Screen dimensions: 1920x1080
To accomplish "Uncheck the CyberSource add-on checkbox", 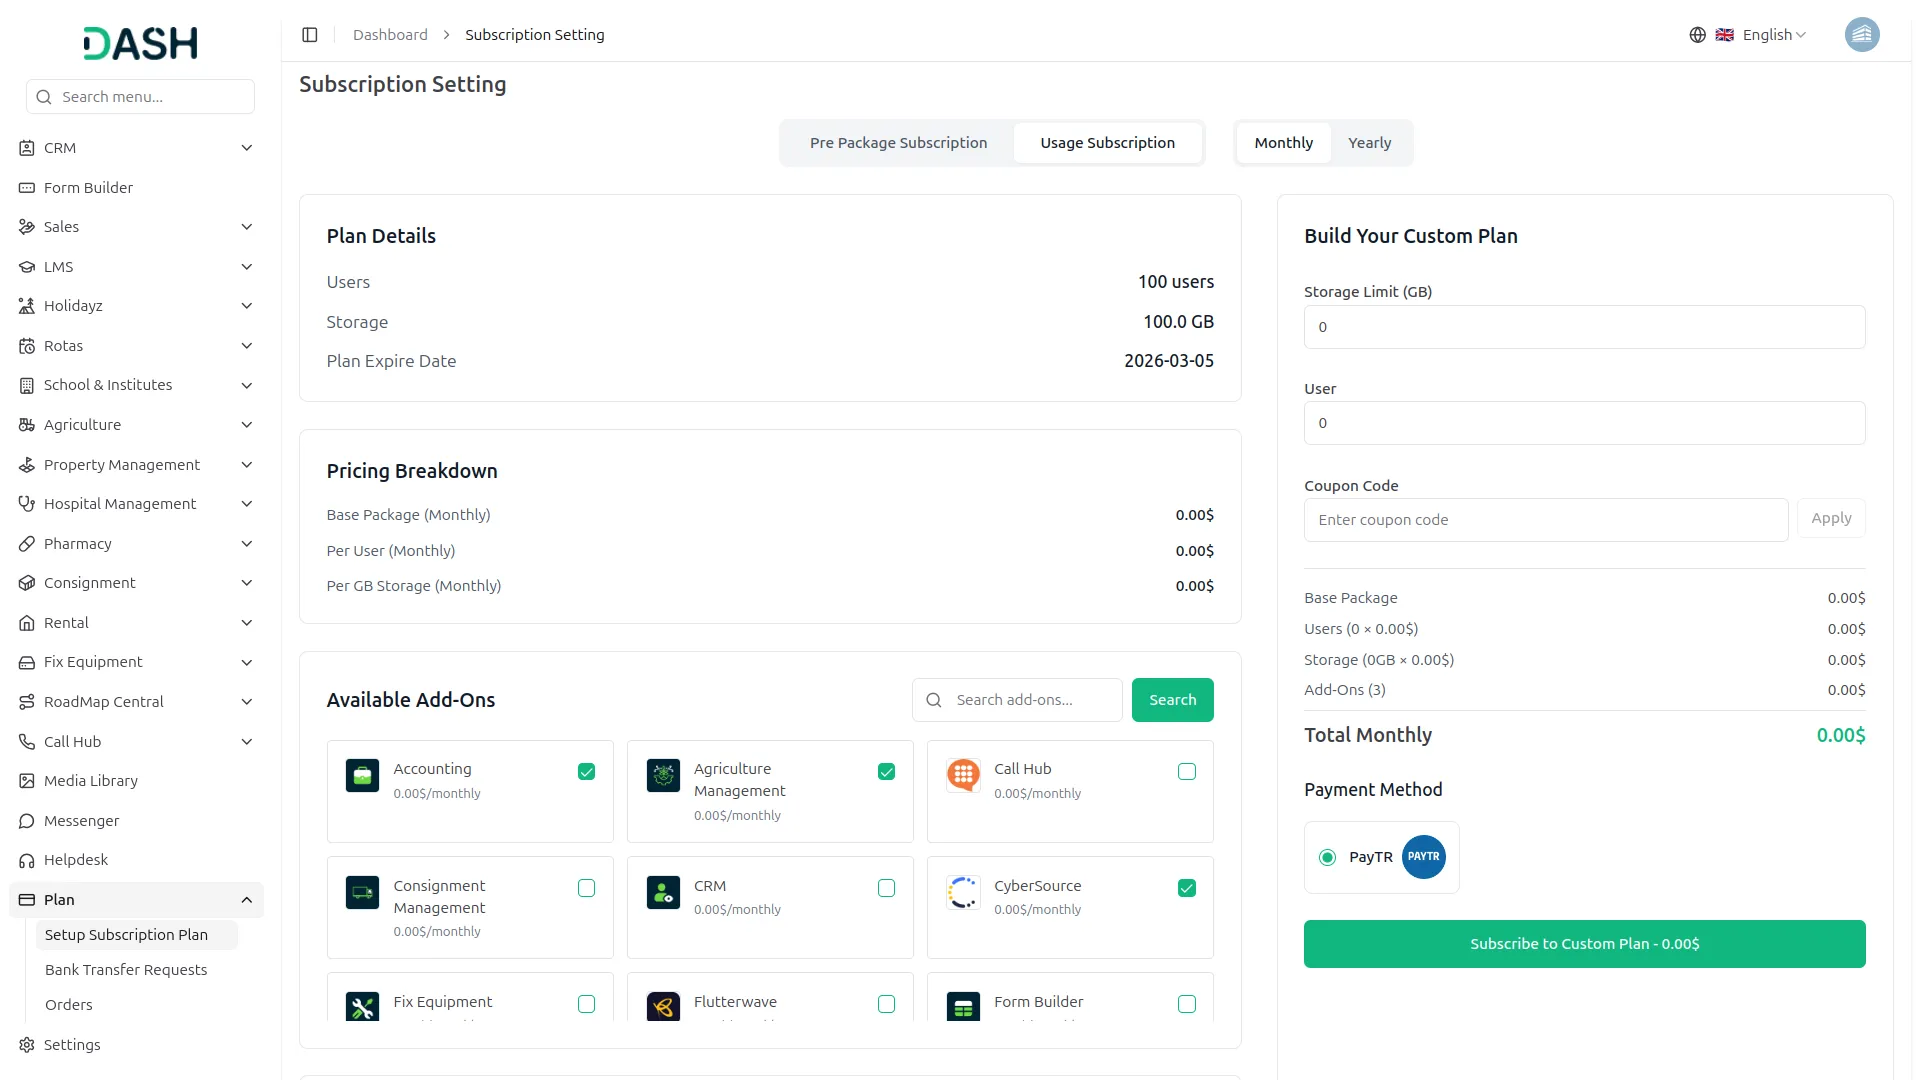I will point(1187,888).
